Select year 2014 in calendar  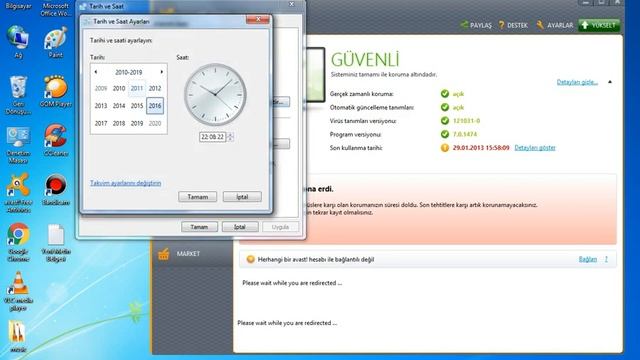pos(119,106)
